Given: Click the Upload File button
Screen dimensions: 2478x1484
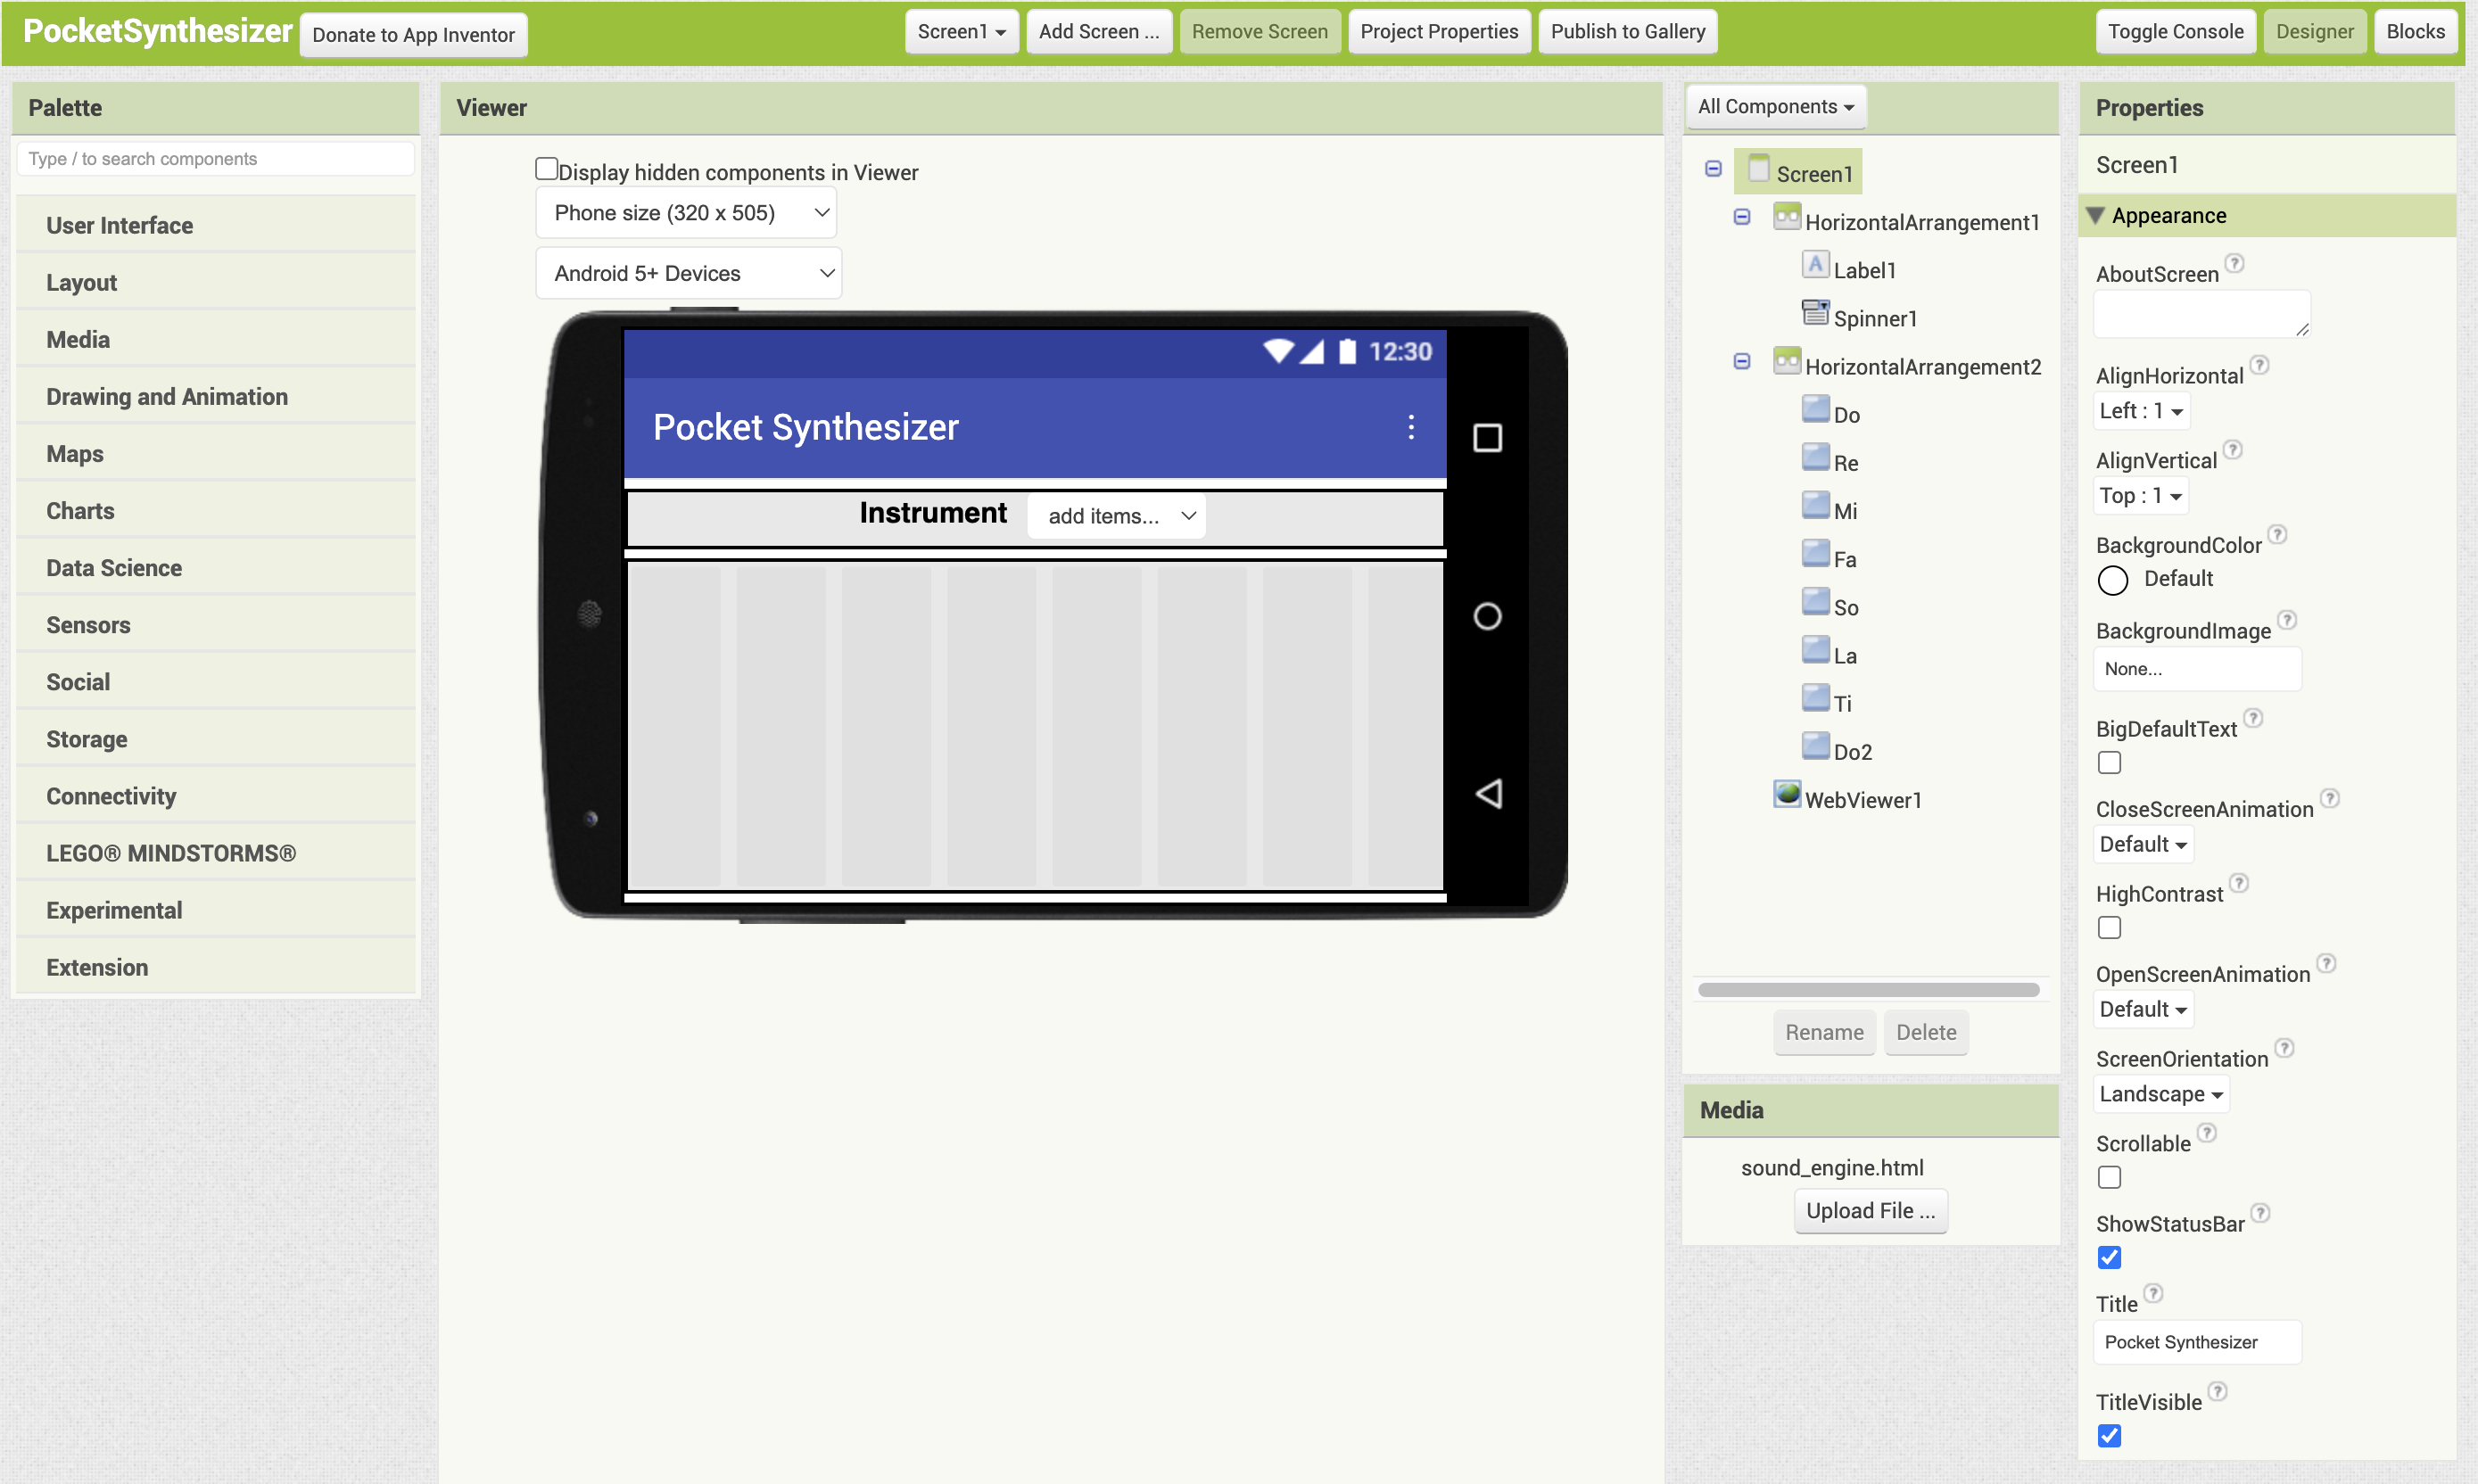Looking at the screenshot, I should tap(1869, 1211).
